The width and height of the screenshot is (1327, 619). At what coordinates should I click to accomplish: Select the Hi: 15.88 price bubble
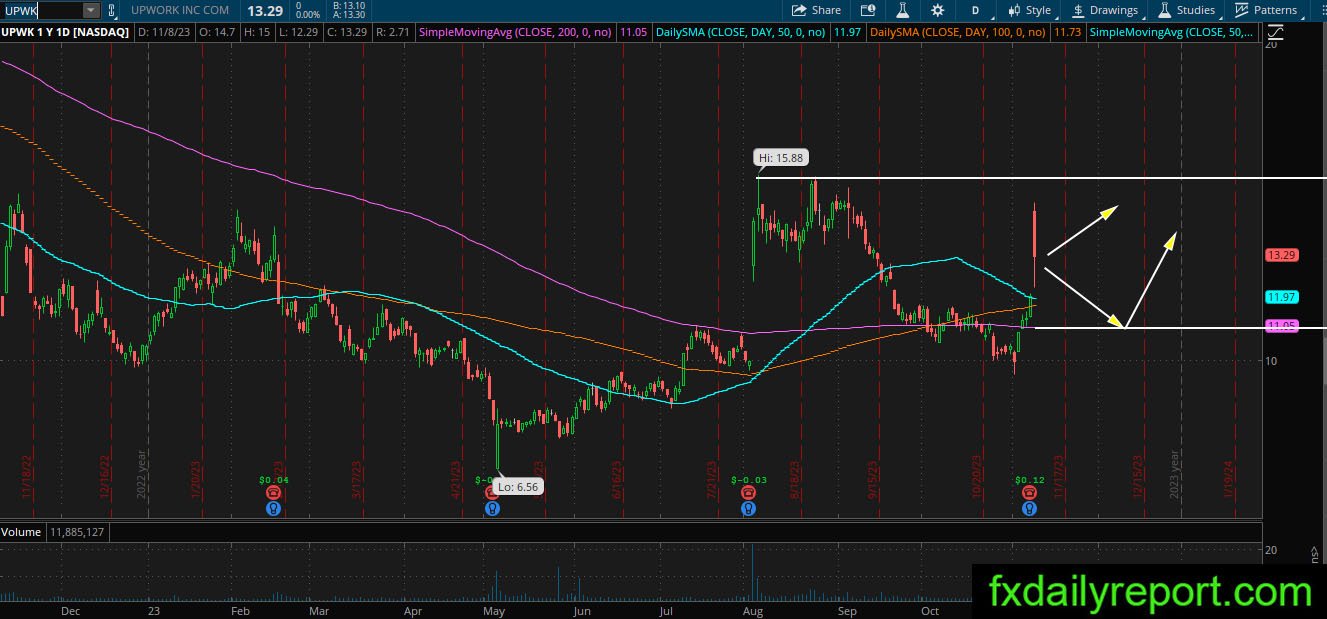[780, 157]
